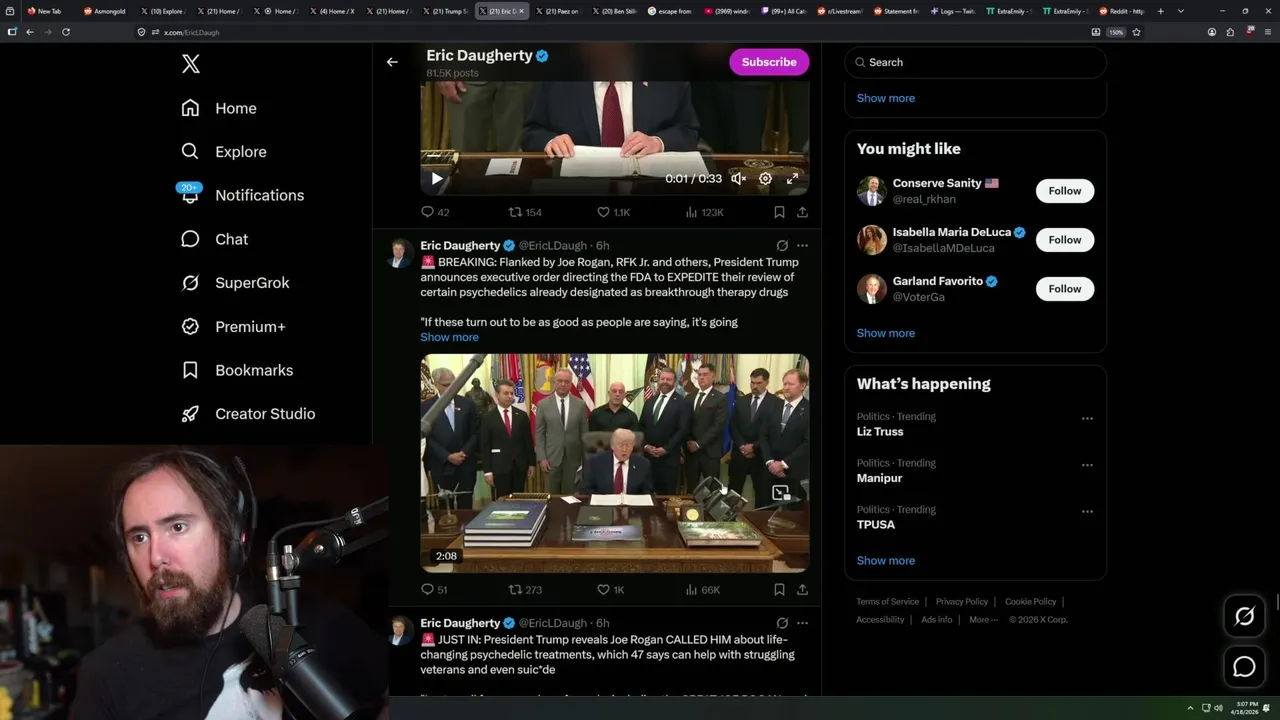
Task: Bookmark the BREAKING psychedelics post
Action: click(x=779, y=590)
